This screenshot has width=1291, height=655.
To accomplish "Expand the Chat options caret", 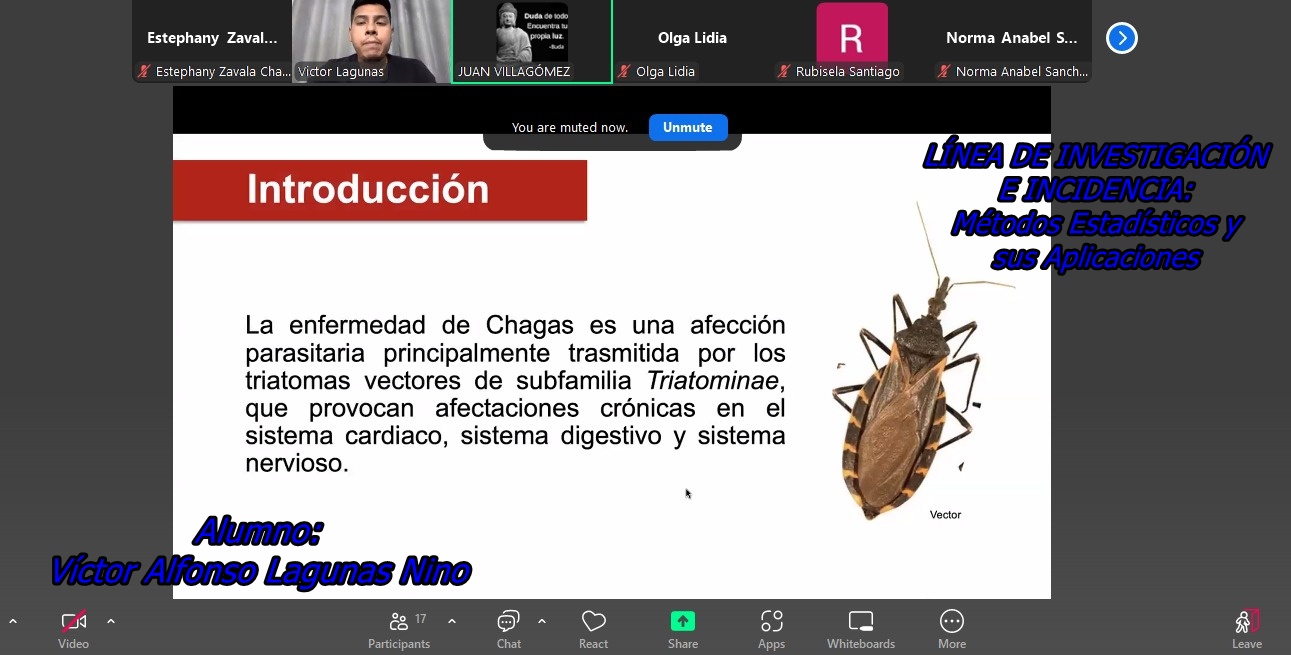I will point(542,621).
